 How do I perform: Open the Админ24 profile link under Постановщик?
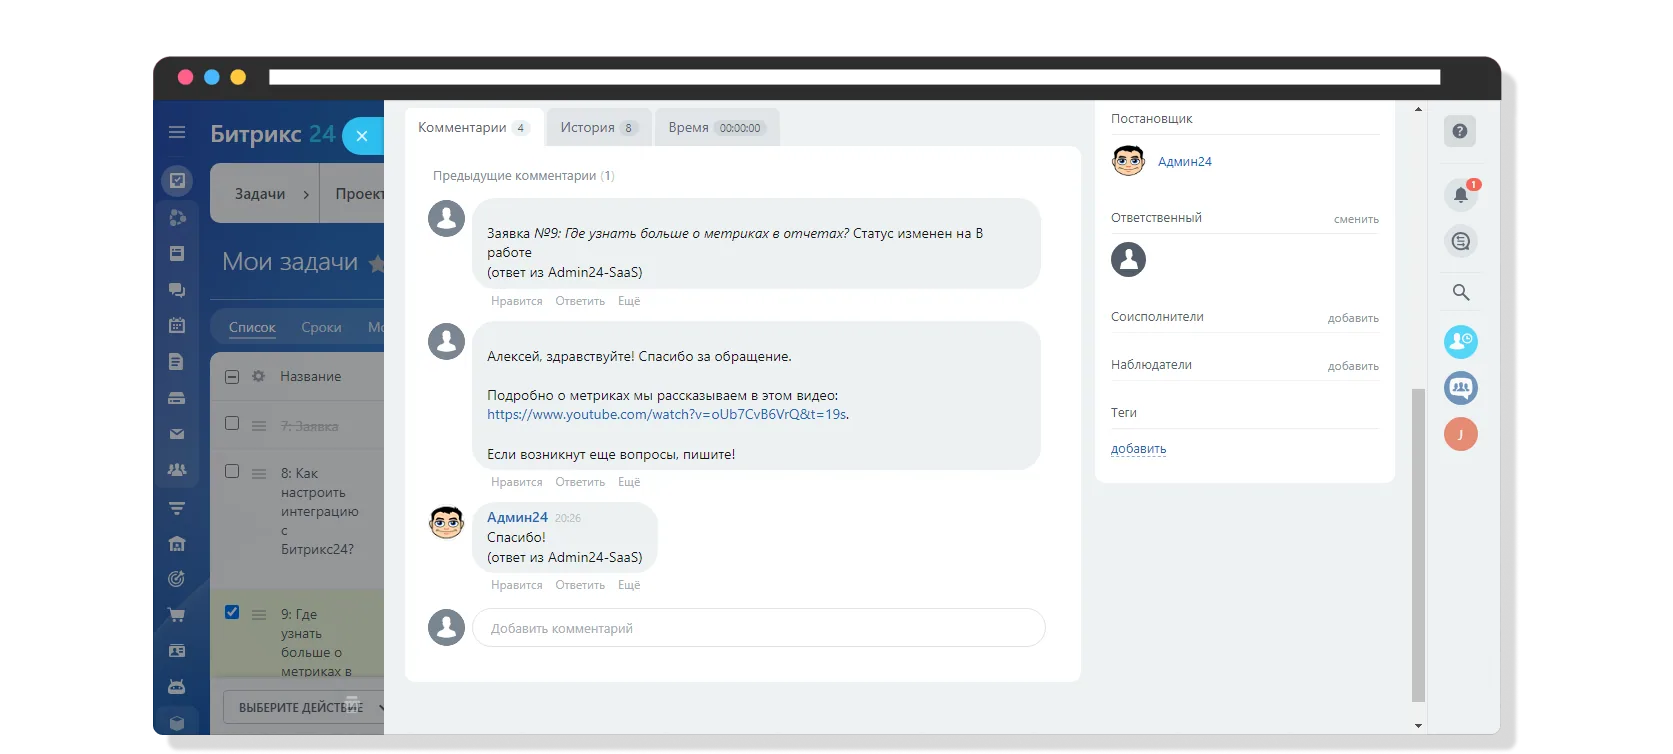point(1185,161)
